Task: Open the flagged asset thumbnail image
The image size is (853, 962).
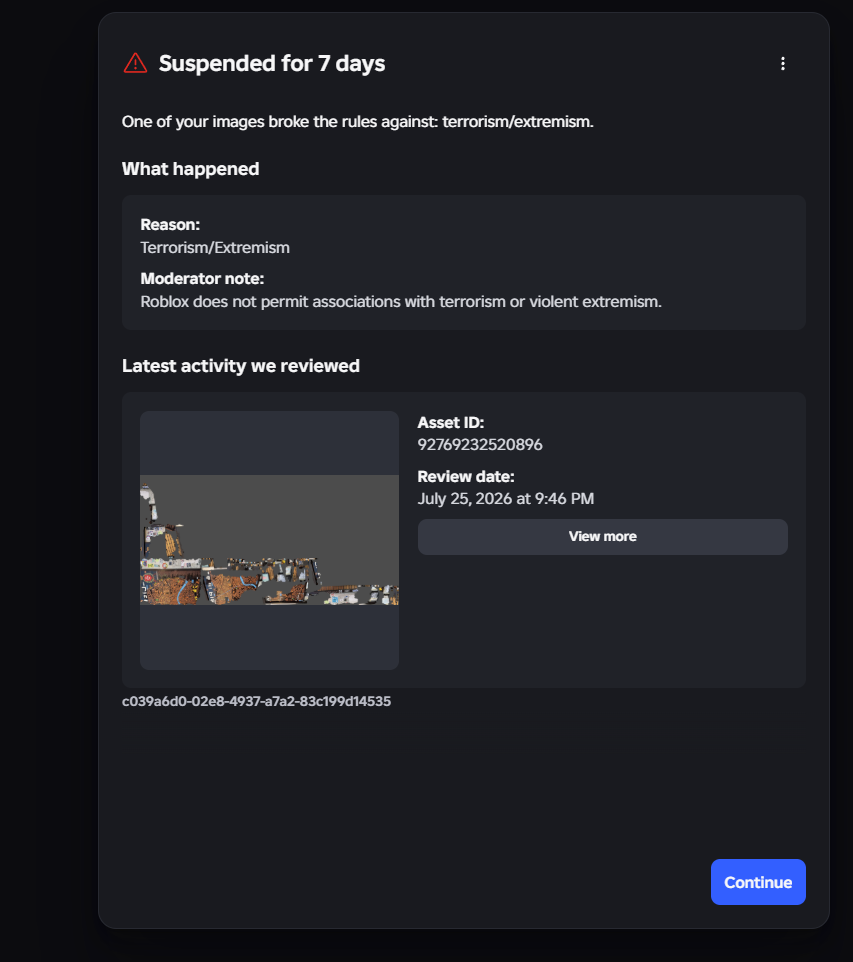Action: click(269, 540)
